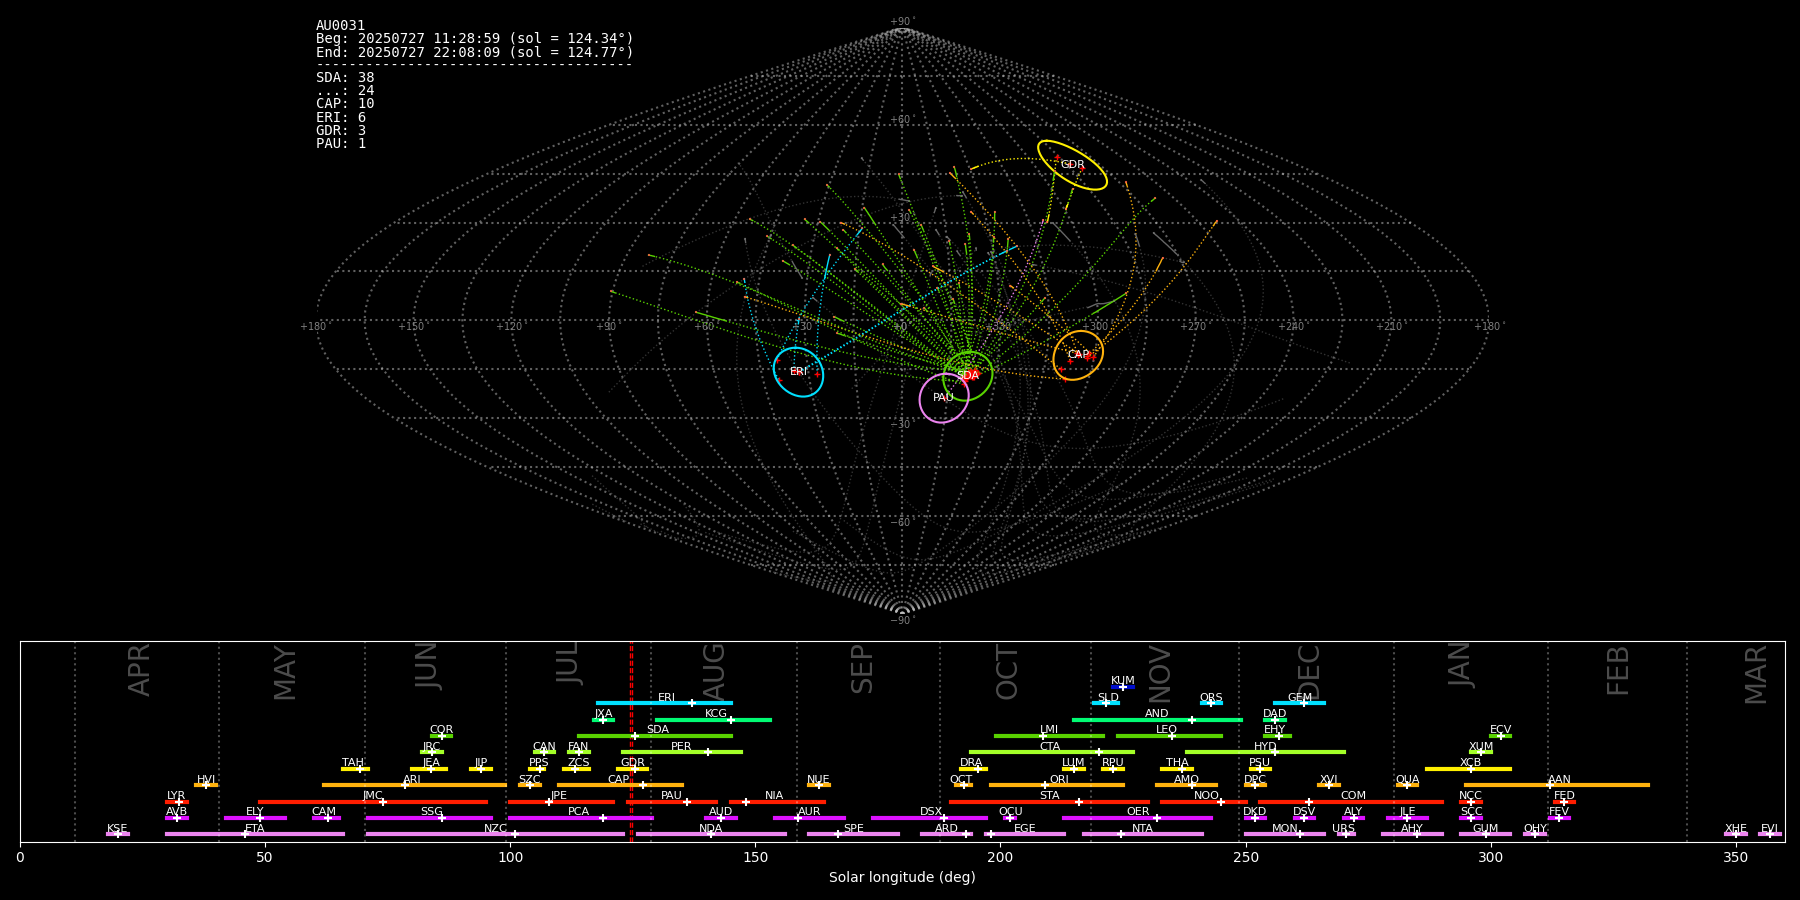Image resolution: width=1800 pixels, height=900 pixels.
Task: Click the COR shower bar near June
Action: (441, 736)
